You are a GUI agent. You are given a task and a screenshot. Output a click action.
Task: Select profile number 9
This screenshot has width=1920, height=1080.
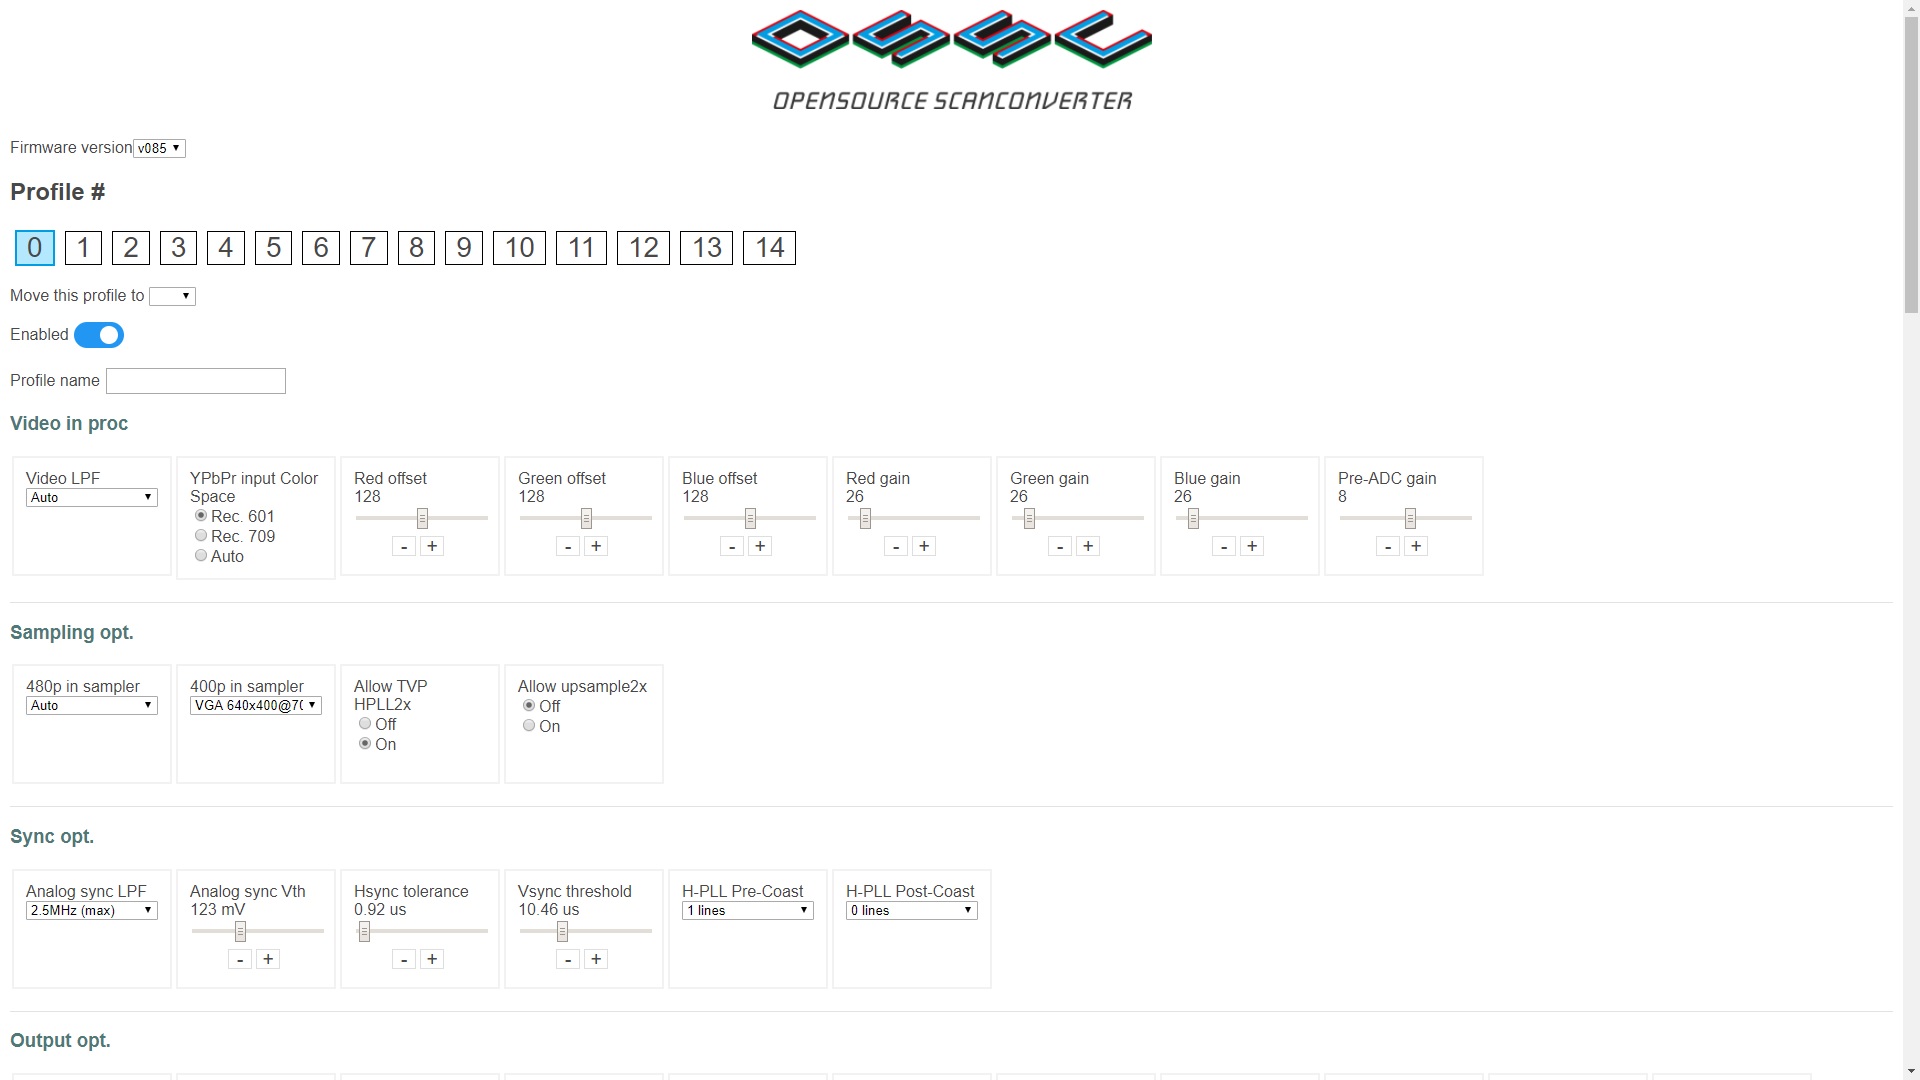tap(464, 248)
